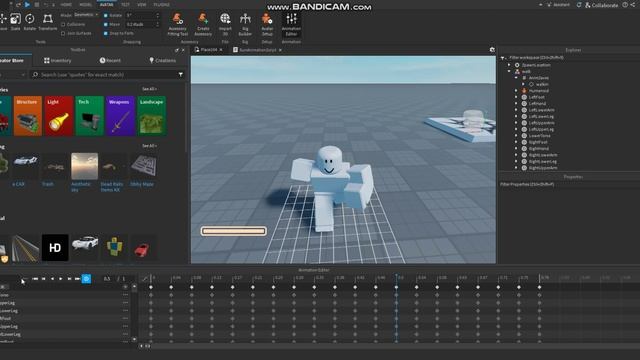The image size is (640, 360).
Task: Expand the SpawnLocation tree node
Action: pyautogui.click(x=509, y=65)
